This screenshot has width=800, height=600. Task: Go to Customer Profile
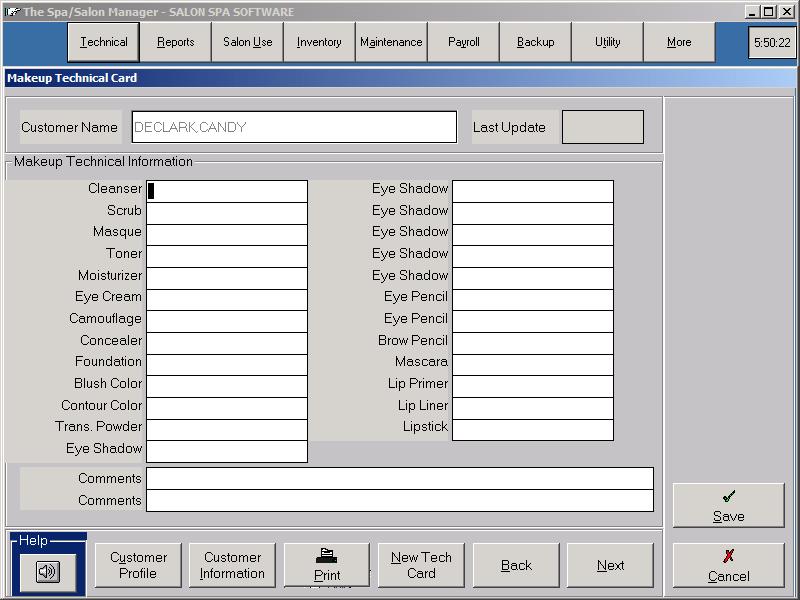[x=138, y=565]
